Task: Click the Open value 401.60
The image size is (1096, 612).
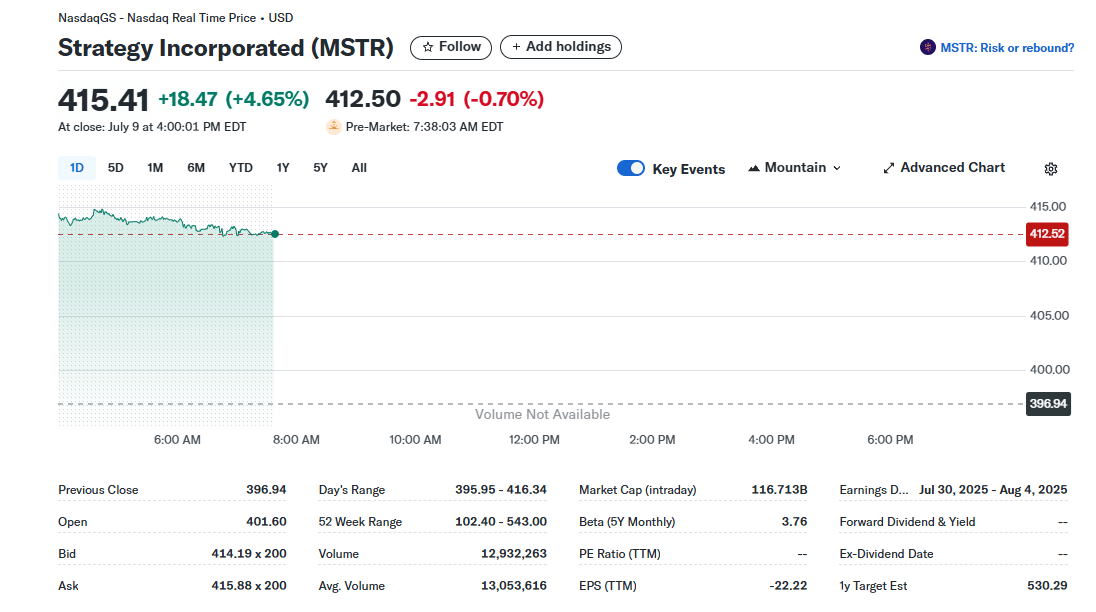Action: pos(266,522)
